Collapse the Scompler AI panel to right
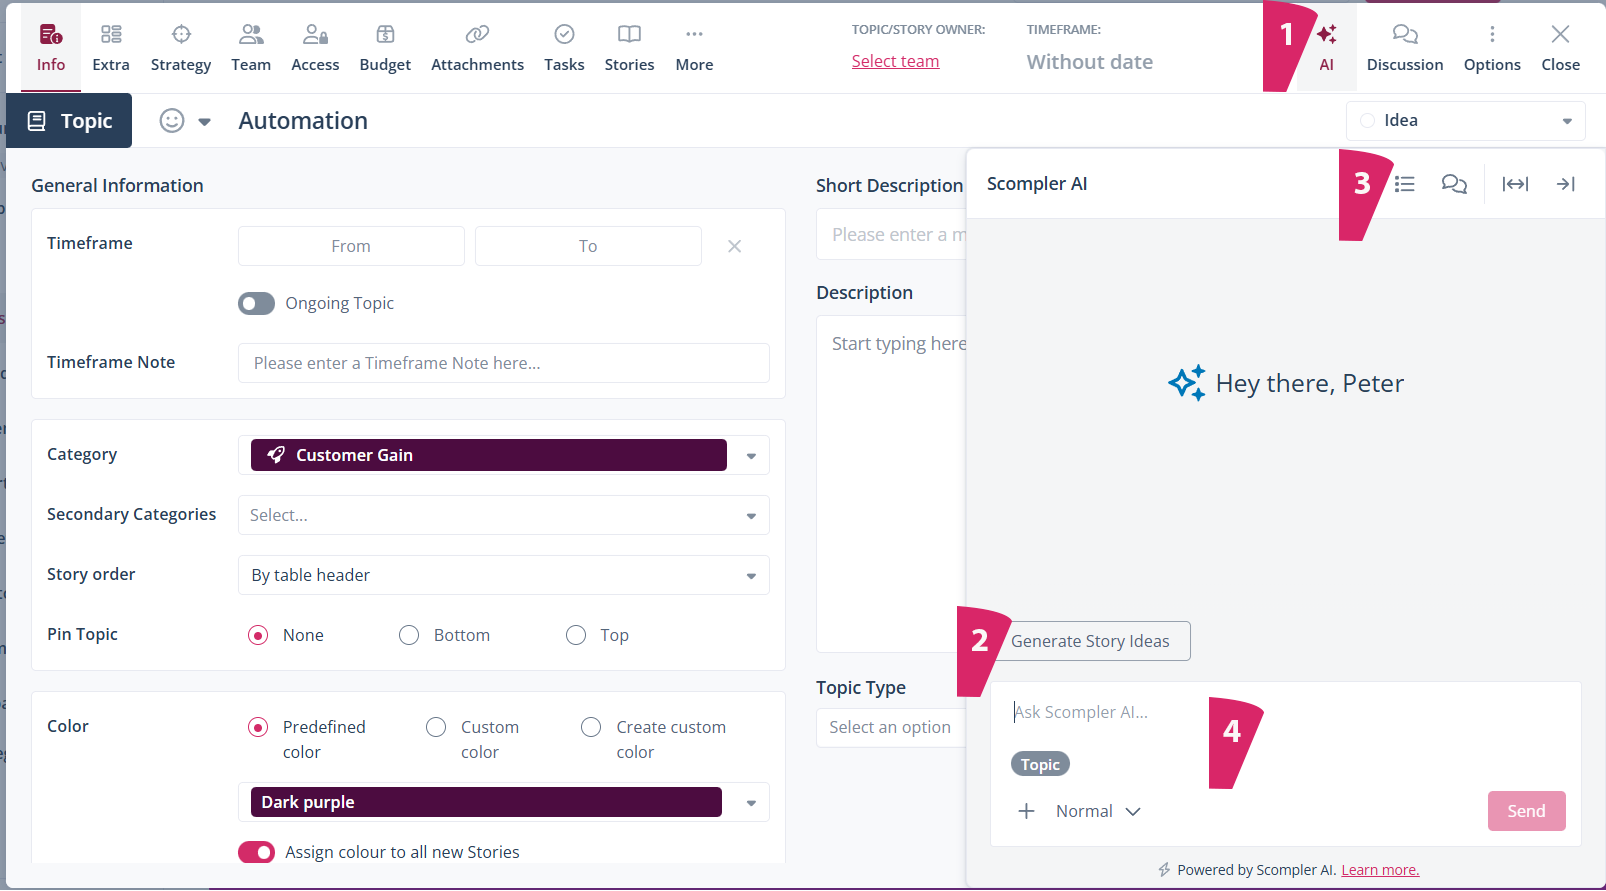Viewport: 1606px width, 891px height. 1565,184
